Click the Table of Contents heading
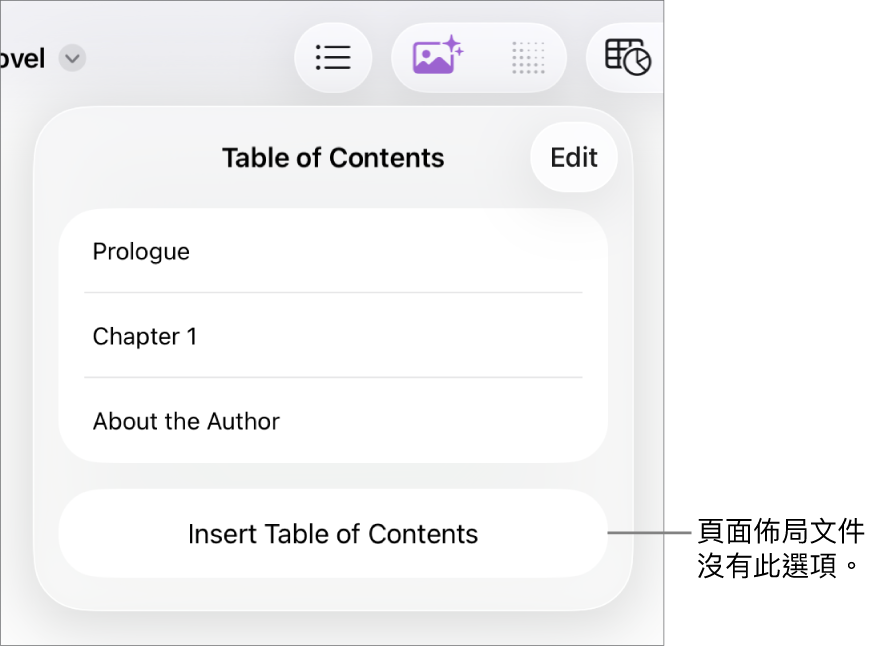 pos(333,158)
